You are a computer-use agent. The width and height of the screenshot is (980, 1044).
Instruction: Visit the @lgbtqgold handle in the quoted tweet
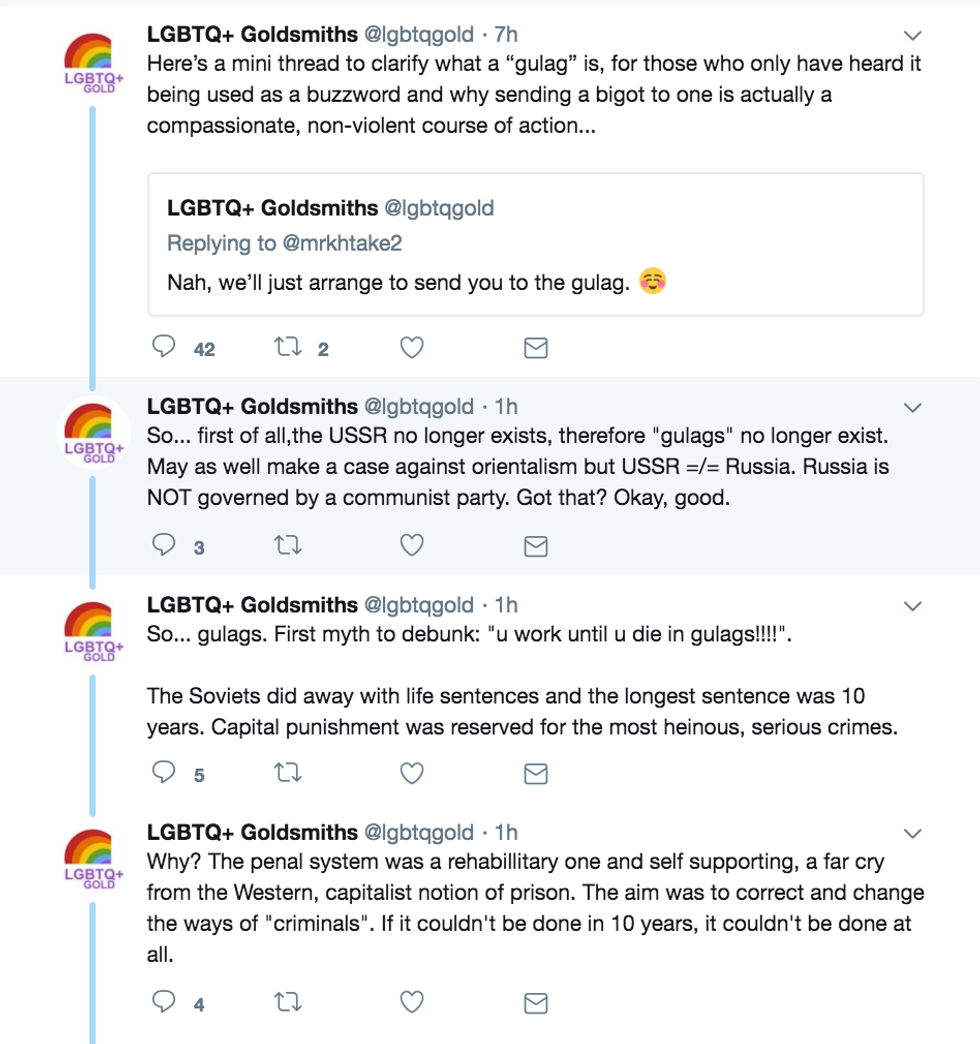click(x=440, y=209)
